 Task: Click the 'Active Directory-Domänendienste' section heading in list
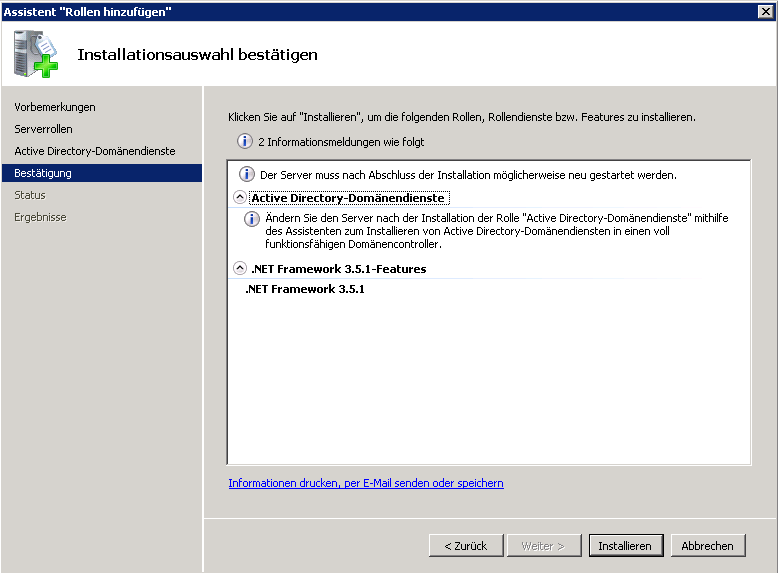[348, 198]
